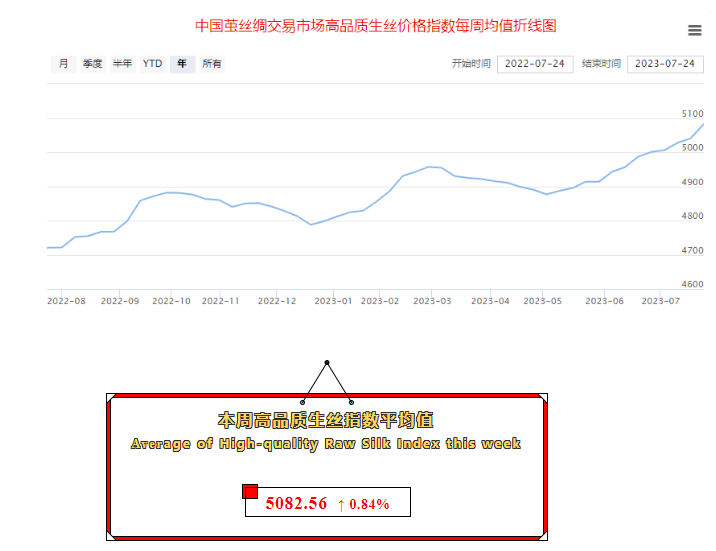Click the end date field 2023-07-24
The image size is (716, 551).
665,64
